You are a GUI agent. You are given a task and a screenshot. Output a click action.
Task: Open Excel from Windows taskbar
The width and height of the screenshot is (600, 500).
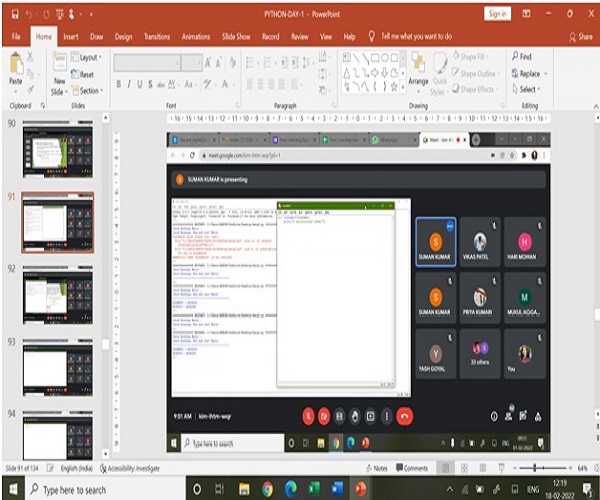coord(314,489)
